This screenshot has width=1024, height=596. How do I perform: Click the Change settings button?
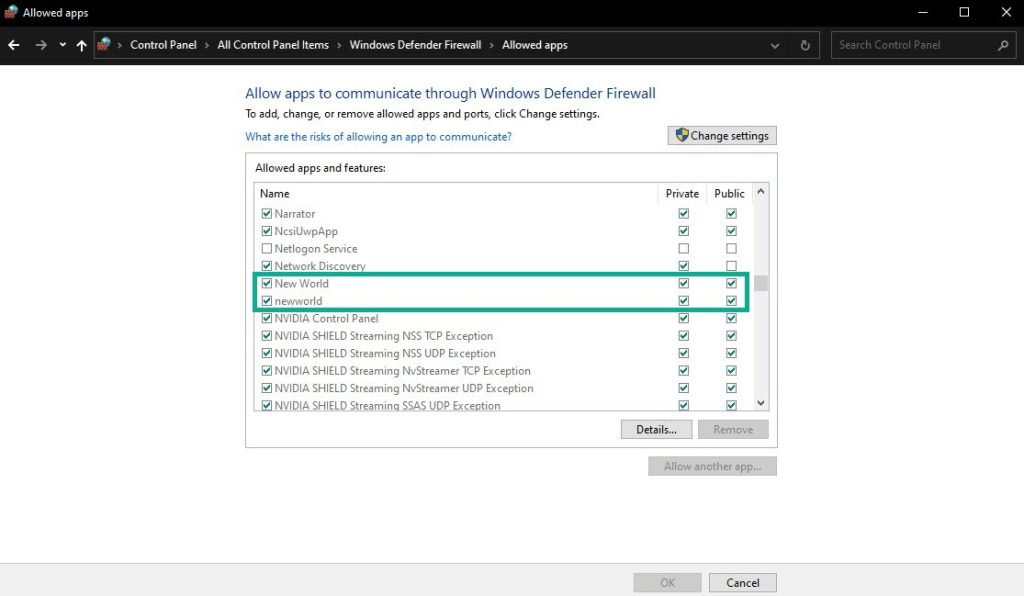pyautogui.click(x=722, y=135)
